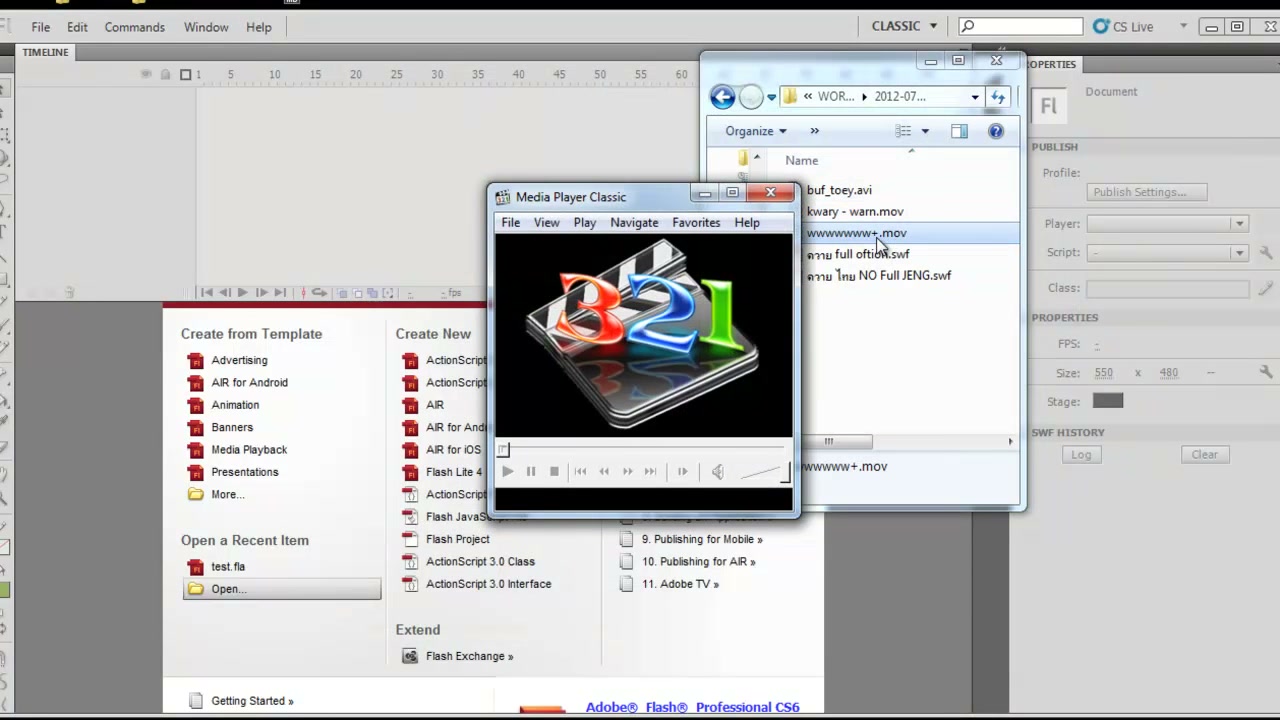Open Flash Commands menu
This screenshot has width=1280, height=720.
click(x=134, y=27)
